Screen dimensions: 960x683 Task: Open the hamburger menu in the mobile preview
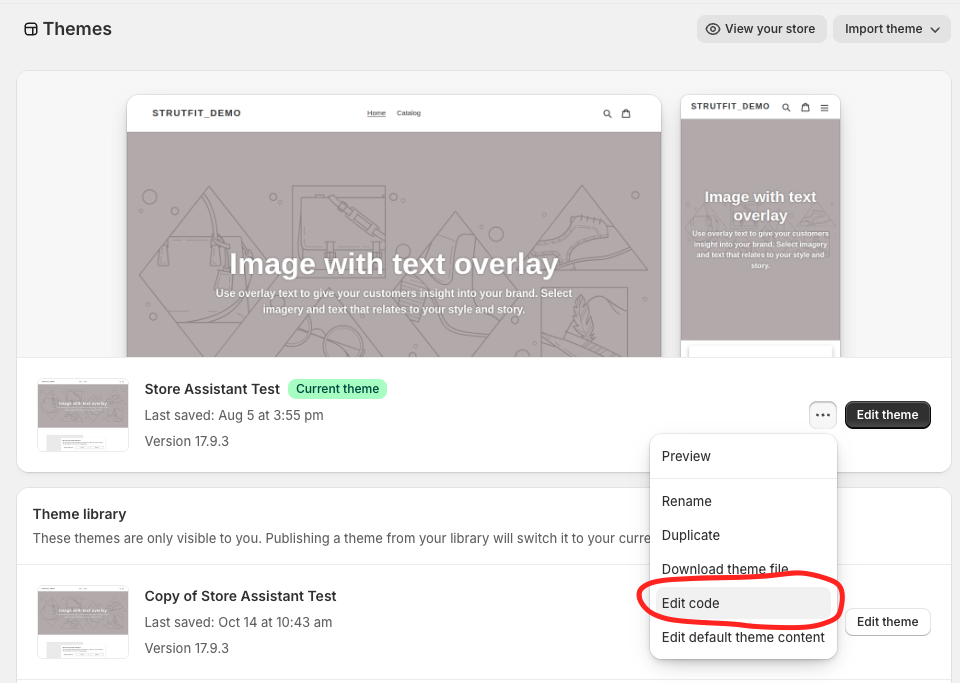pos(824,106)
